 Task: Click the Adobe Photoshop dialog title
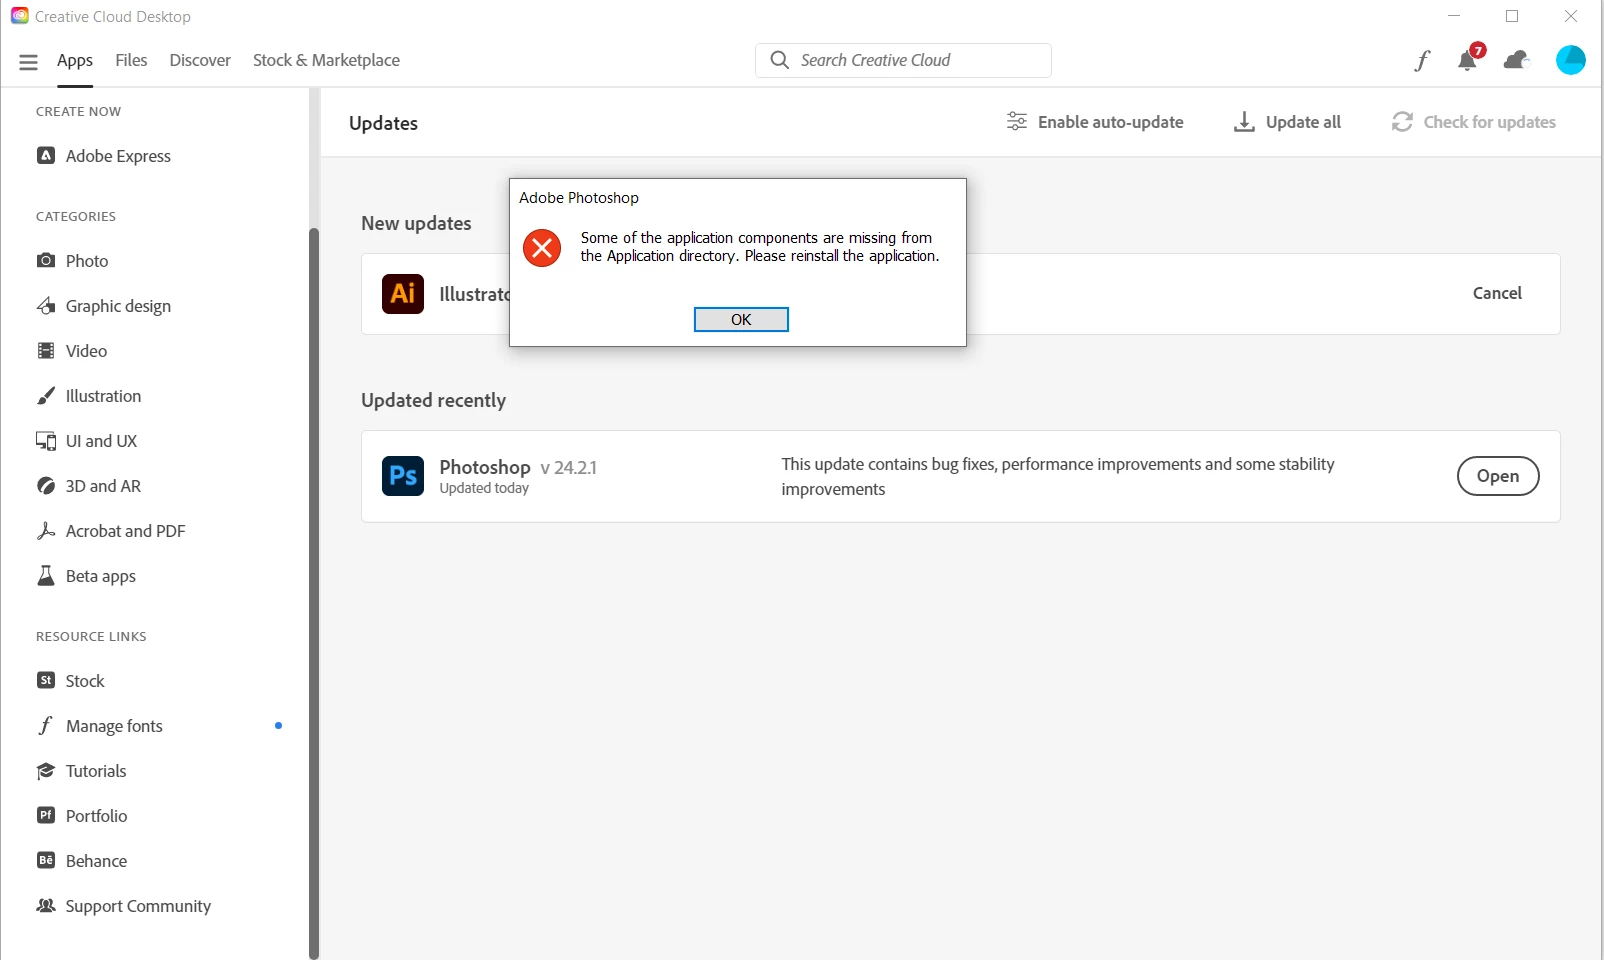(579, 198)
